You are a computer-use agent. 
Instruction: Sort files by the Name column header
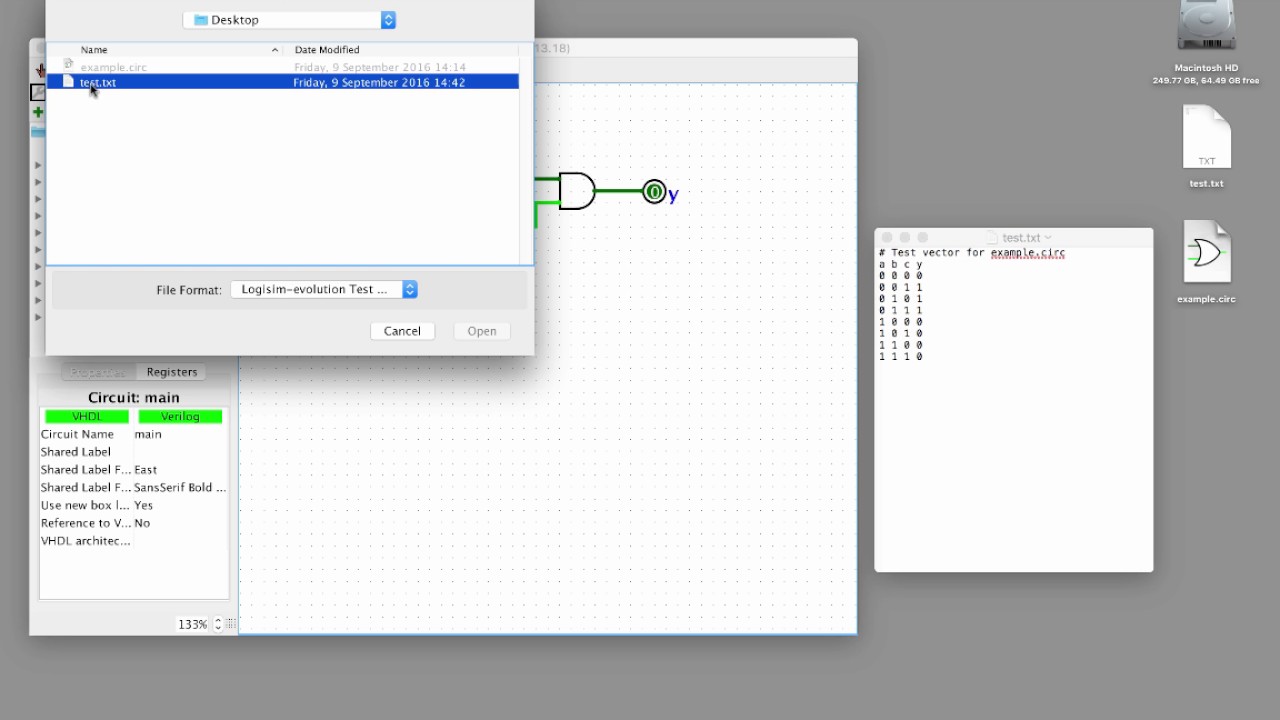point(165,50)
